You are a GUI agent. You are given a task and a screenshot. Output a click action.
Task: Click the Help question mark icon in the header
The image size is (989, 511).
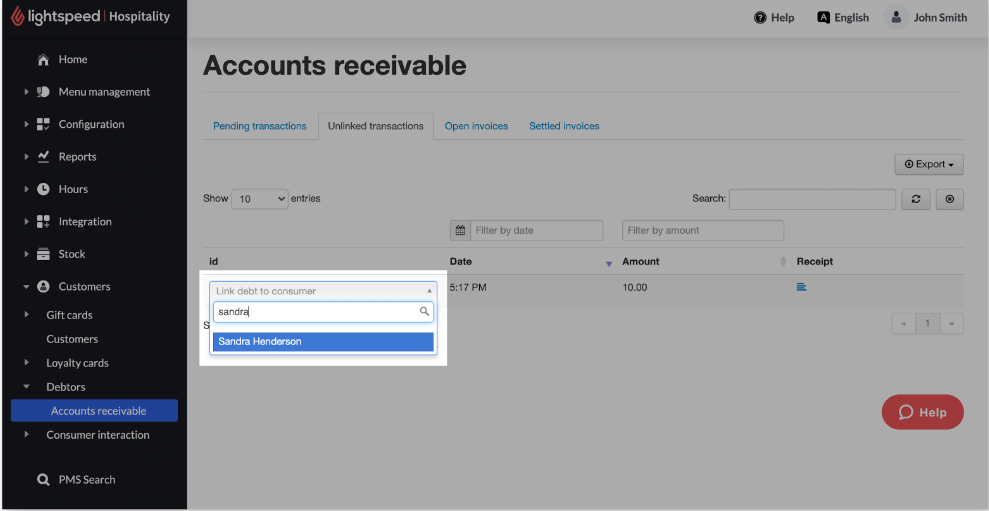coord(760,17)
